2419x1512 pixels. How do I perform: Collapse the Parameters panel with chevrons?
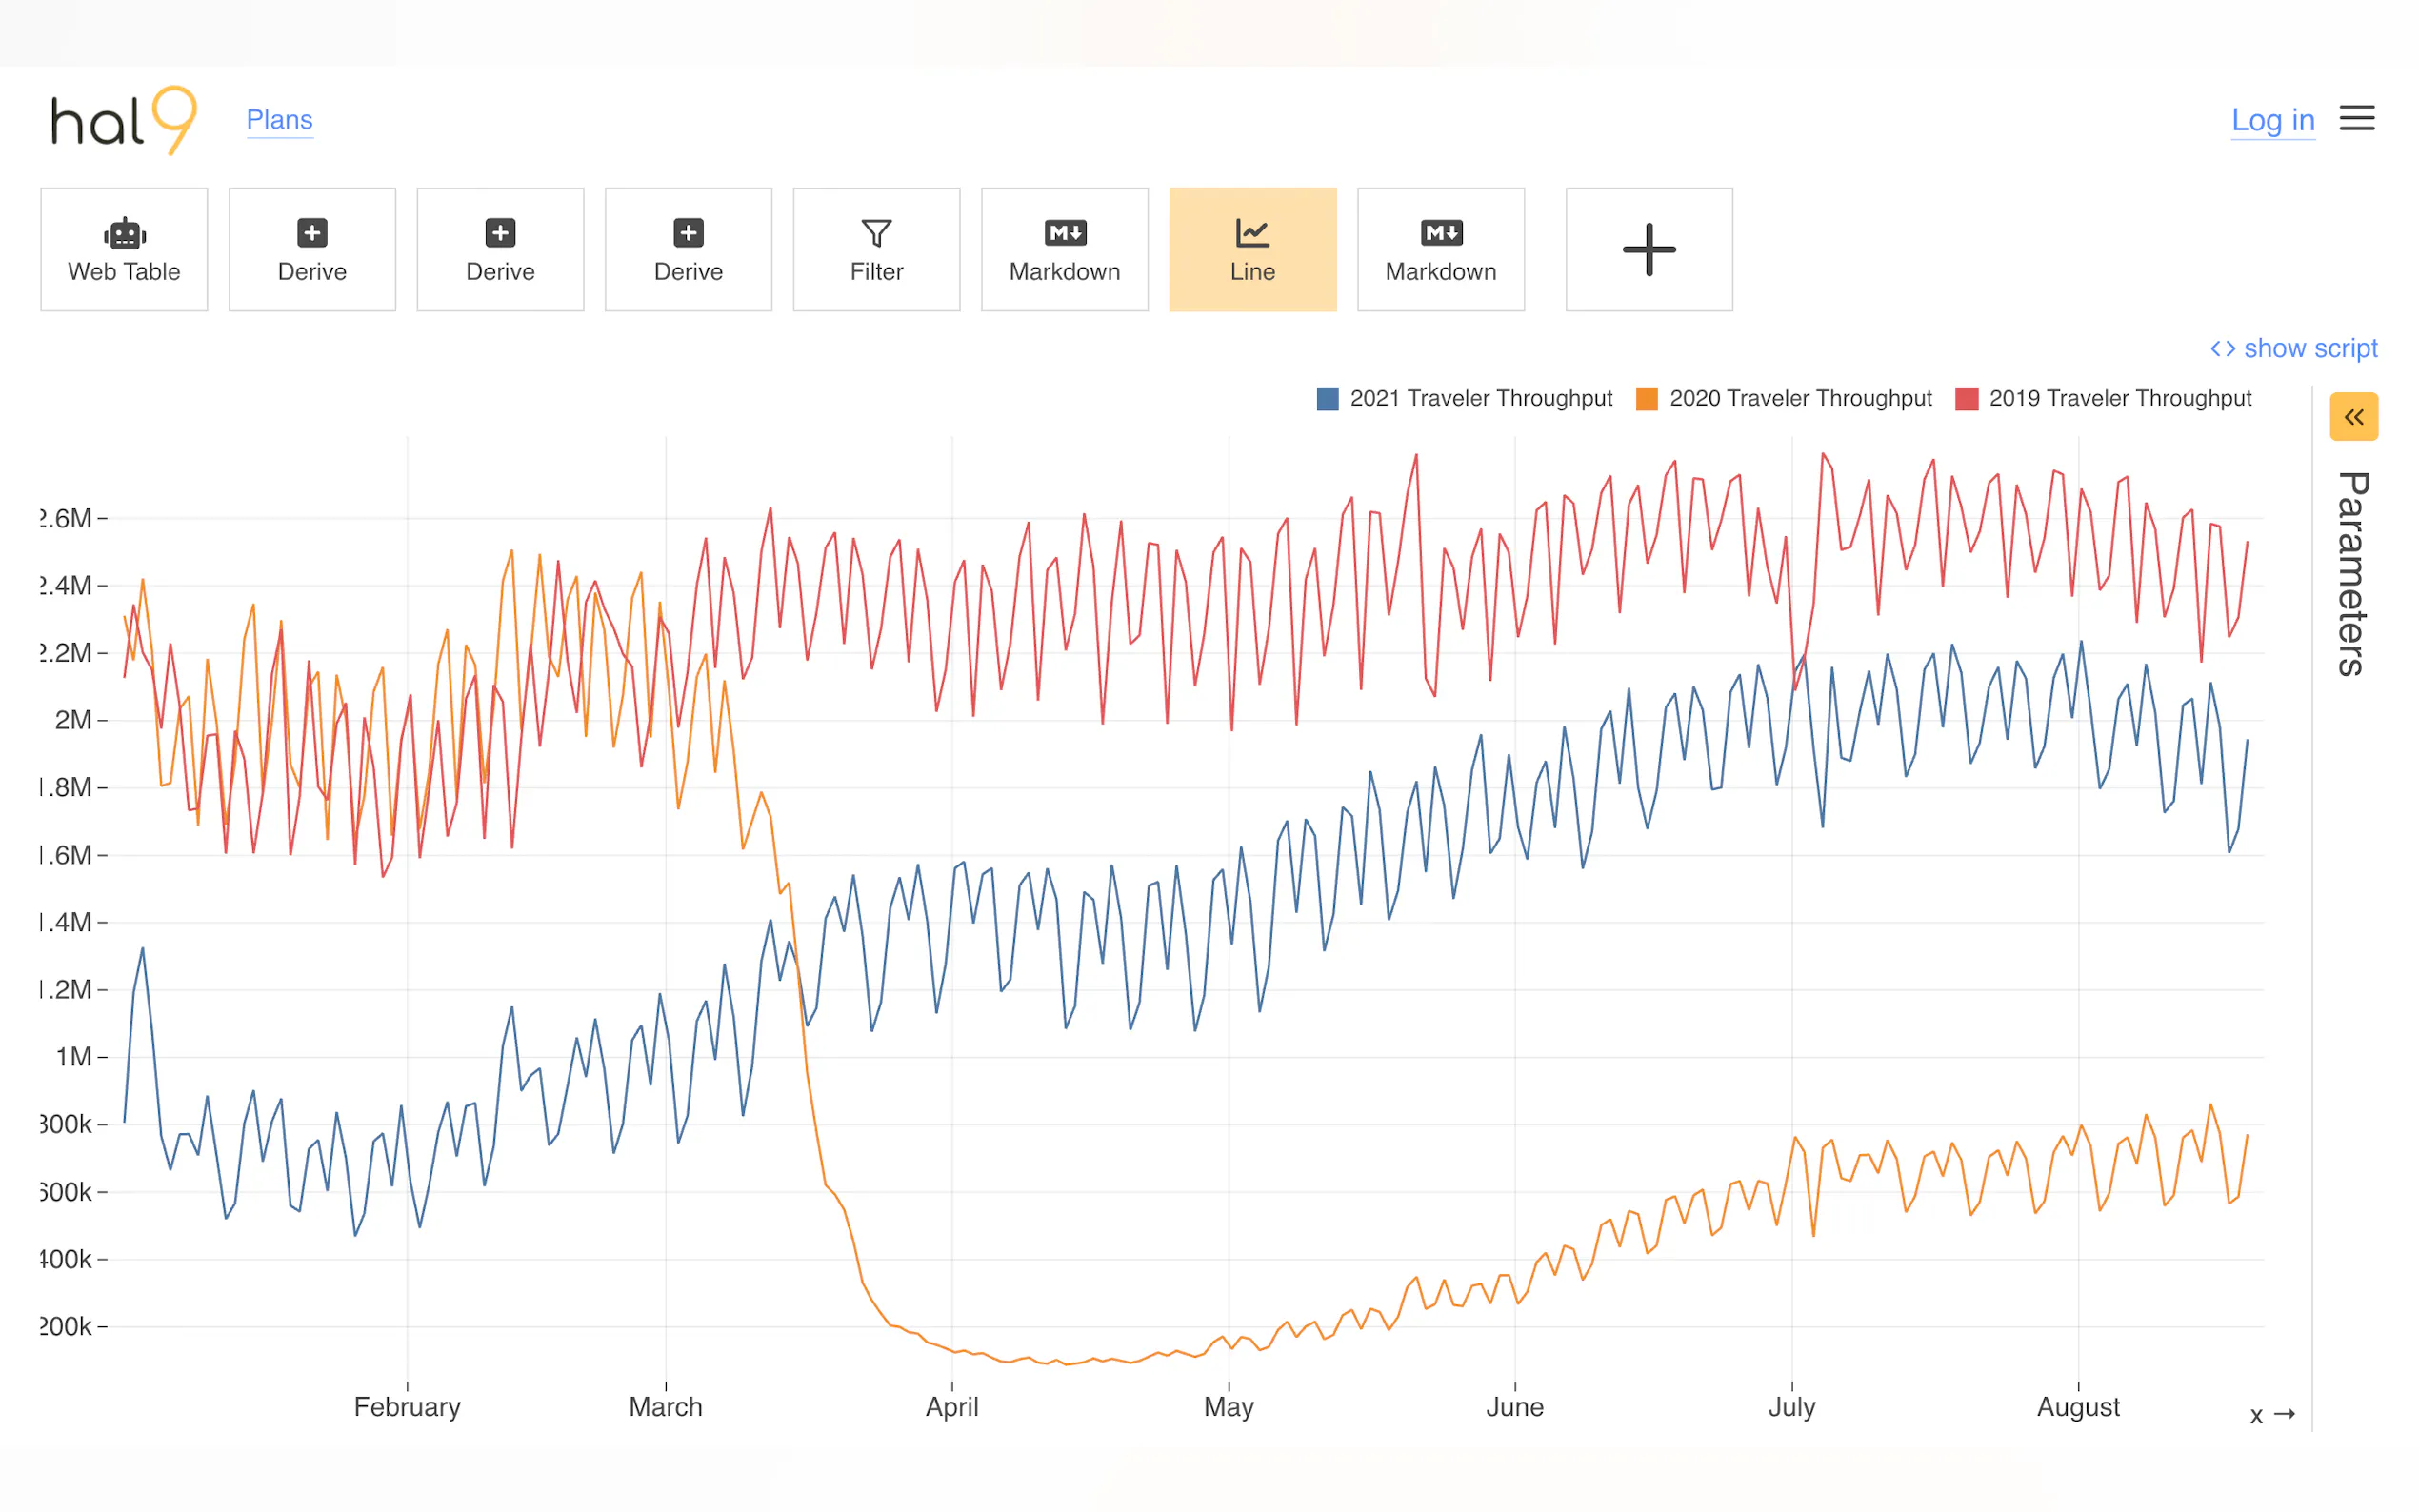tap(2353, 416)
